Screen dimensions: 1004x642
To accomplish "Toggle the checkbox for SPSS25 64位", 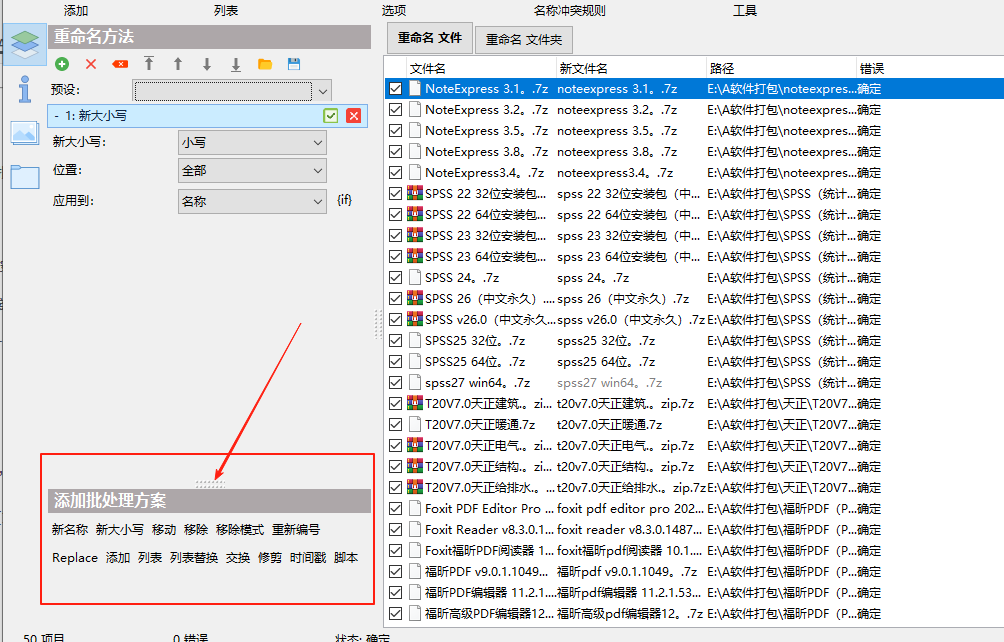I will (396, 362).
